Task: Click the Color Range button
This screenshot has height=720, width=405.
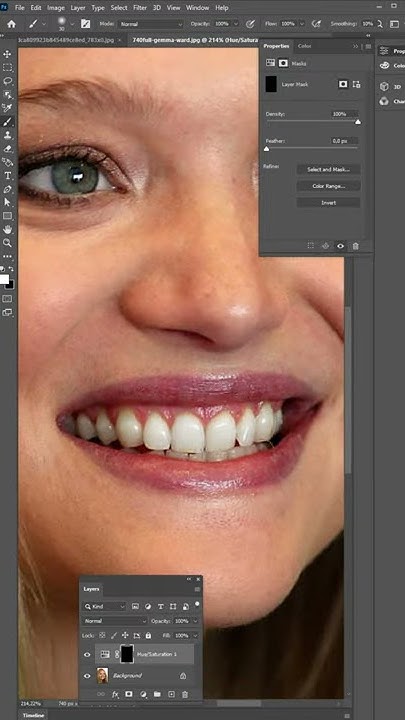Action: tap(328, 186)
